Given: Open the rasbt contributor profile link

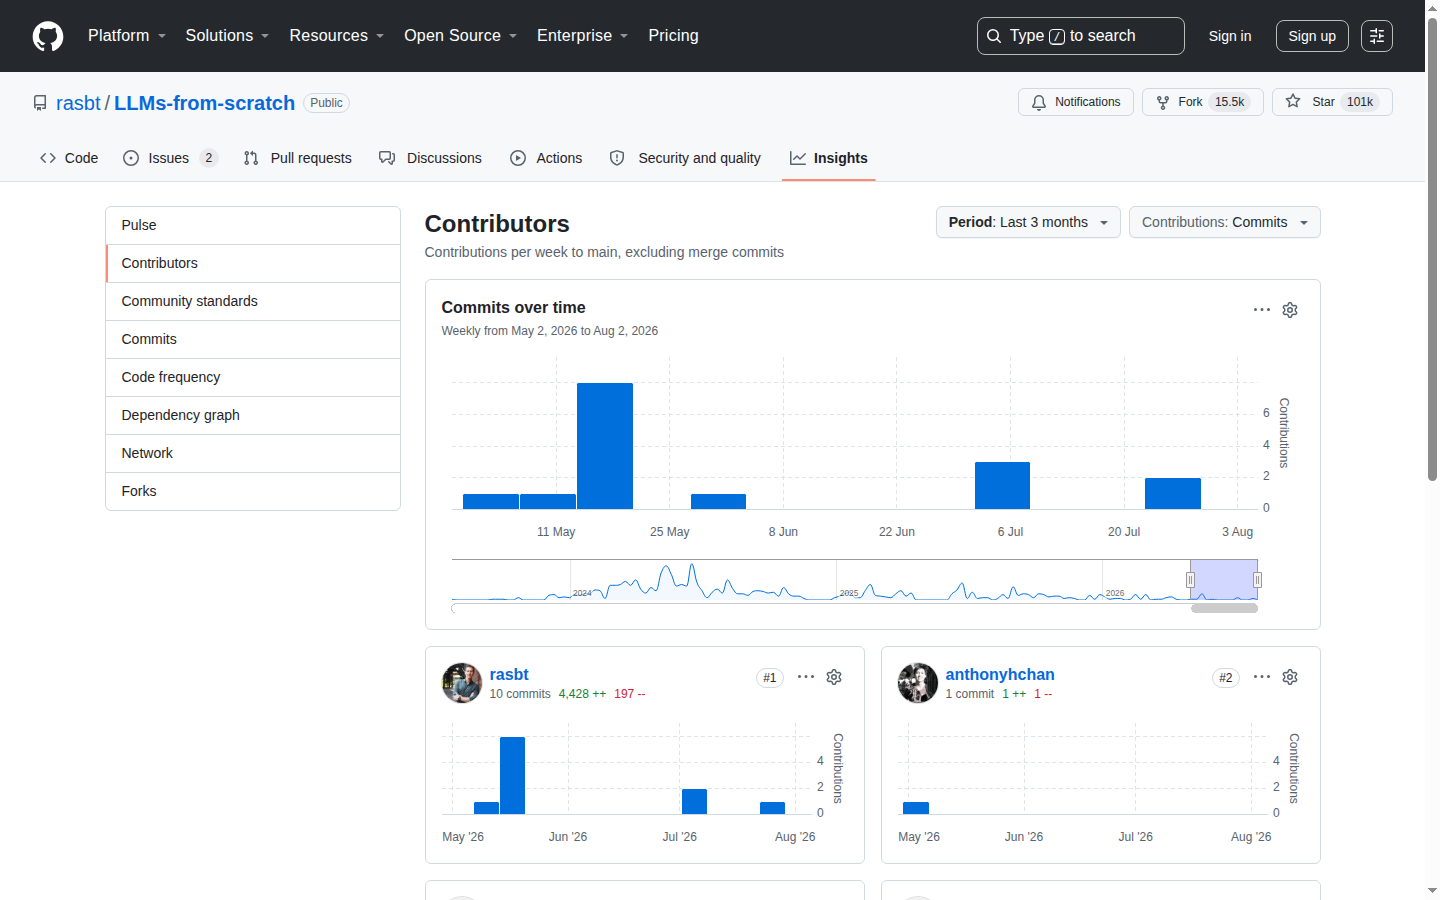Looking at the screenshot, I should (x=509, y=675).
